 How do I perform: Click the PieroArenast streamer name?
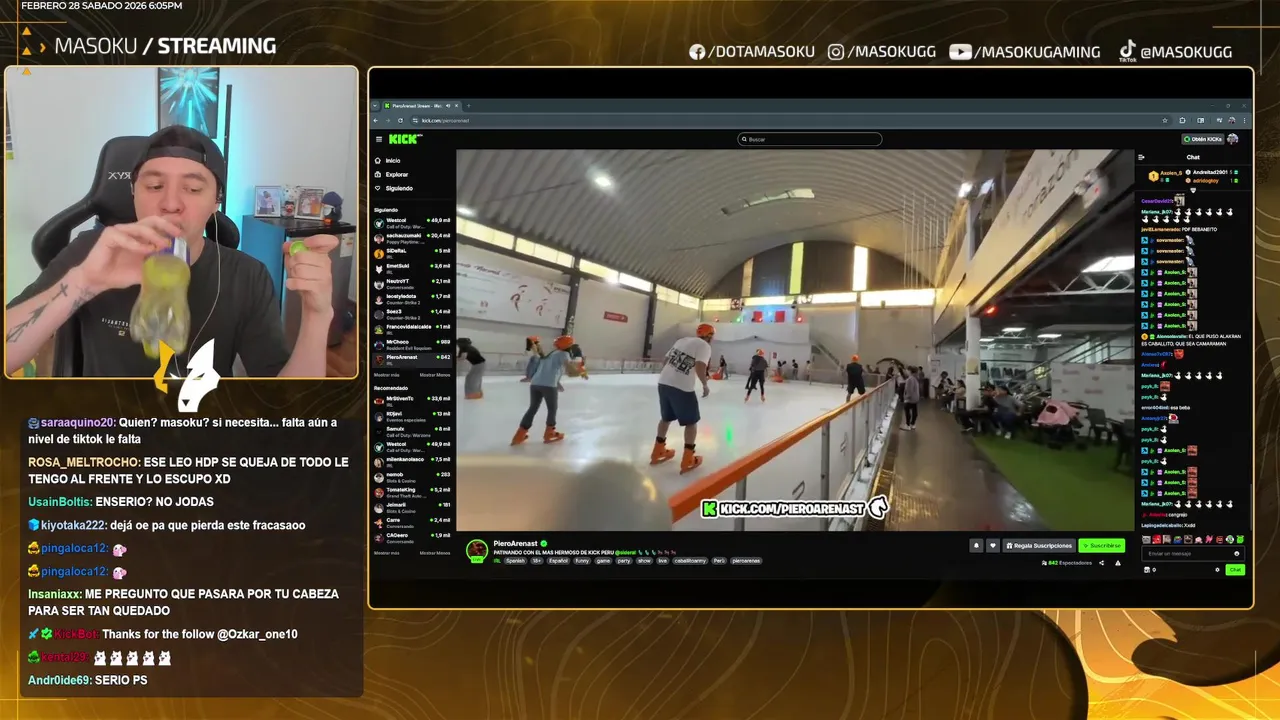[515, 543]
